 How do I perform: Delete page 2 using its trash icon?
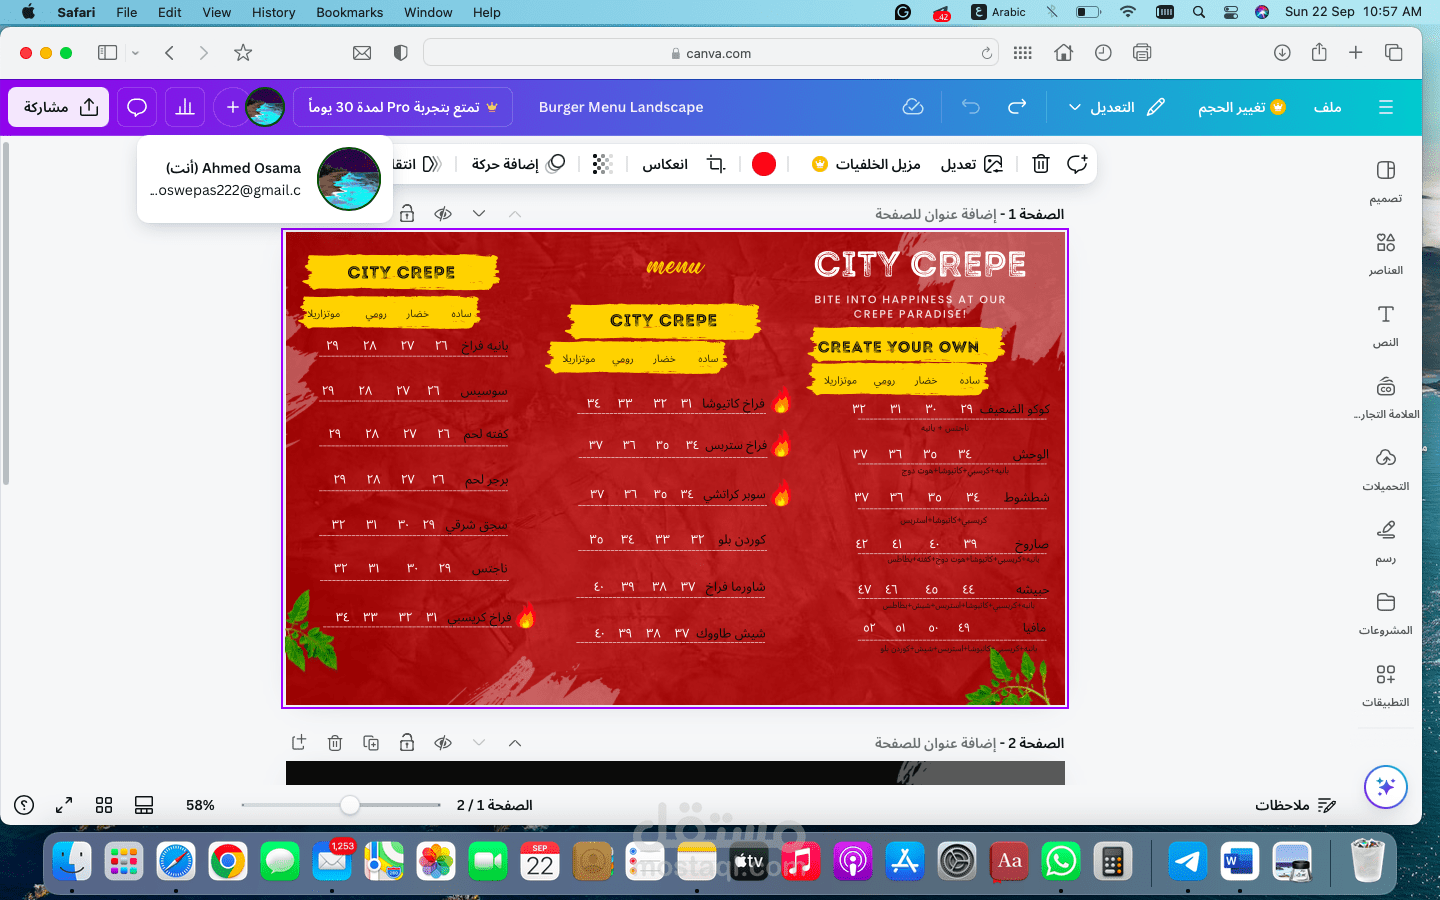click(x=335, y=743)
